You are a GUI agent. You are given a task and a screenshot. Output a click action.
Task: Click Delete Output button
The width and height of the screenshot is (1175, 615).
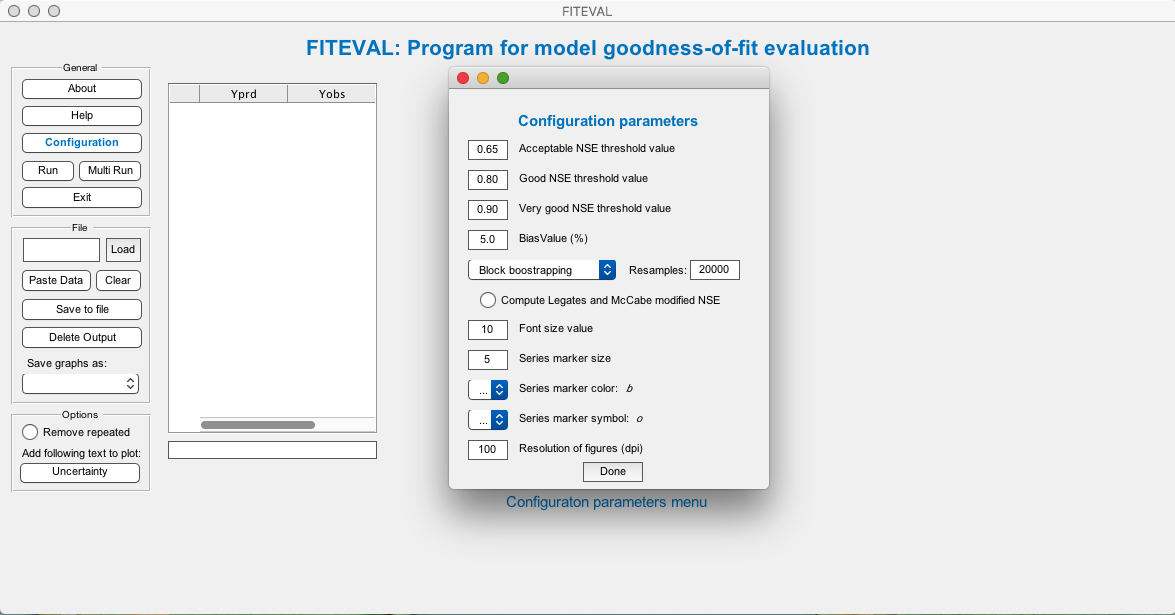pos(82,338)
